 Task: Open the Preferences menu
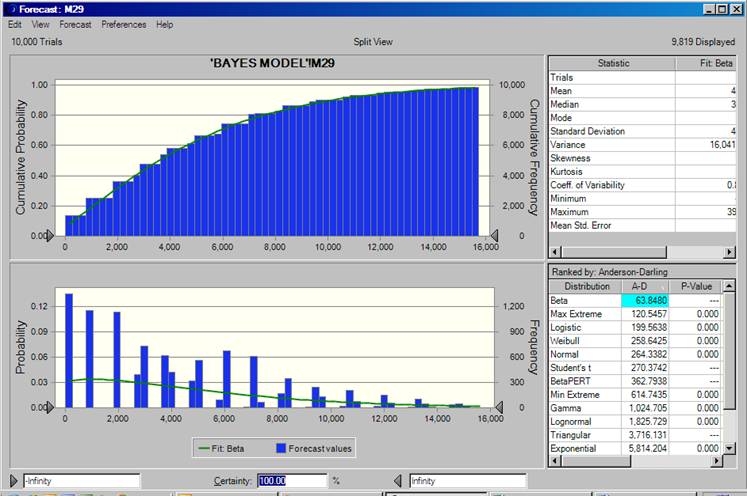click(123, 24)
